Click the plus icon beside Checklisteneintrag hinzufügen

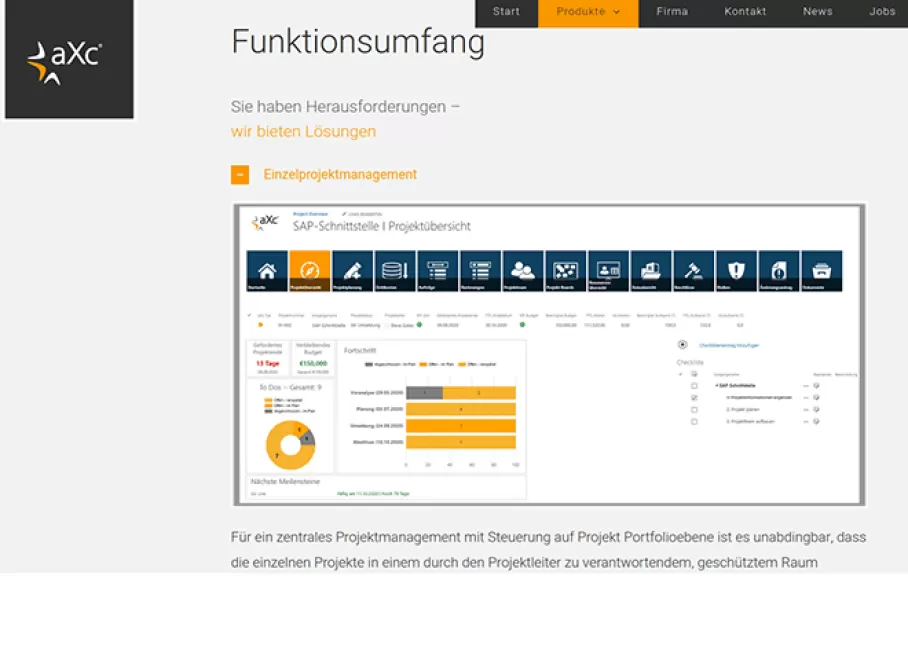pyautogui.click(x=683, y=345)
